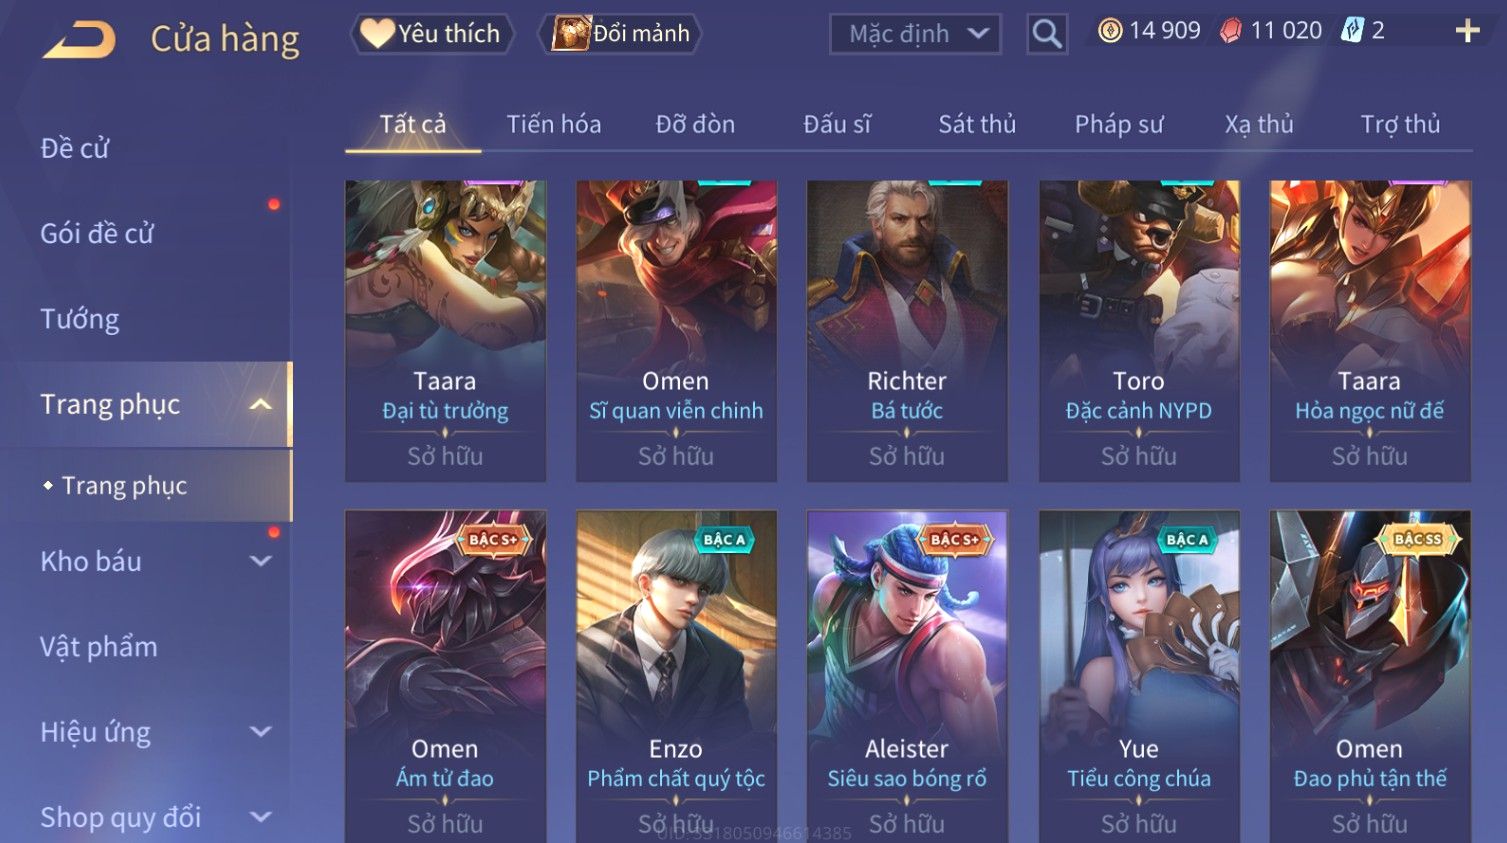
Task: Select the Pháp sư tab
Action: tap(1119, 124)
